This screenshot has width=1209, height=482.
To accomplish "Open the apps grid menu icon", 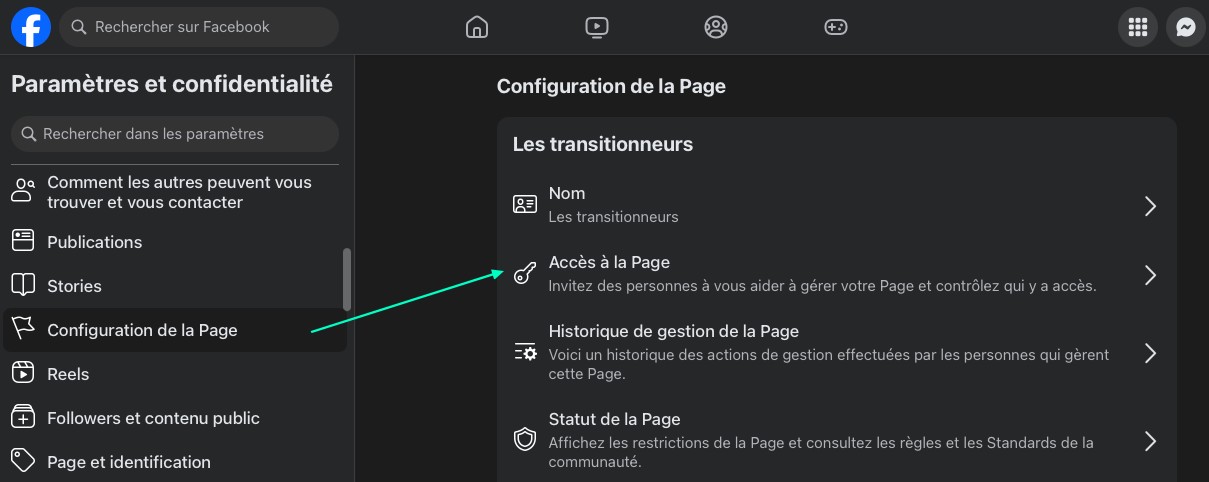I will (1137, 28).
